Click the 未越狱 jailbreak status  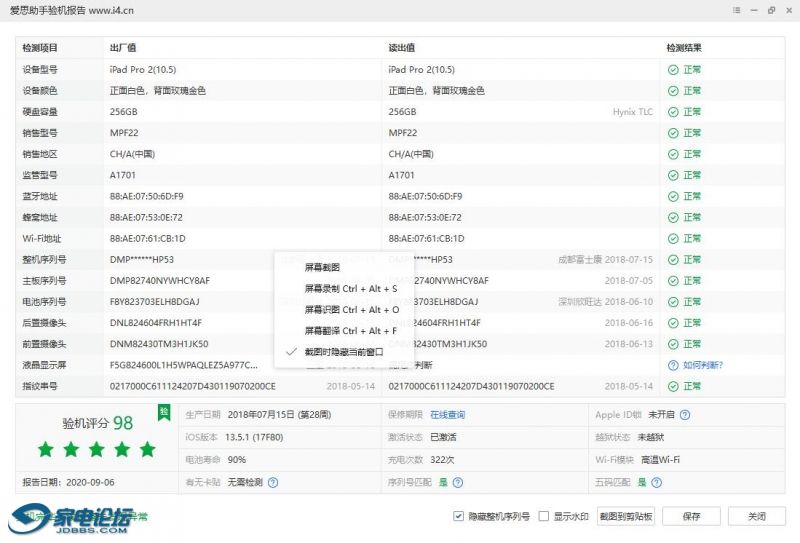[651, 437]
